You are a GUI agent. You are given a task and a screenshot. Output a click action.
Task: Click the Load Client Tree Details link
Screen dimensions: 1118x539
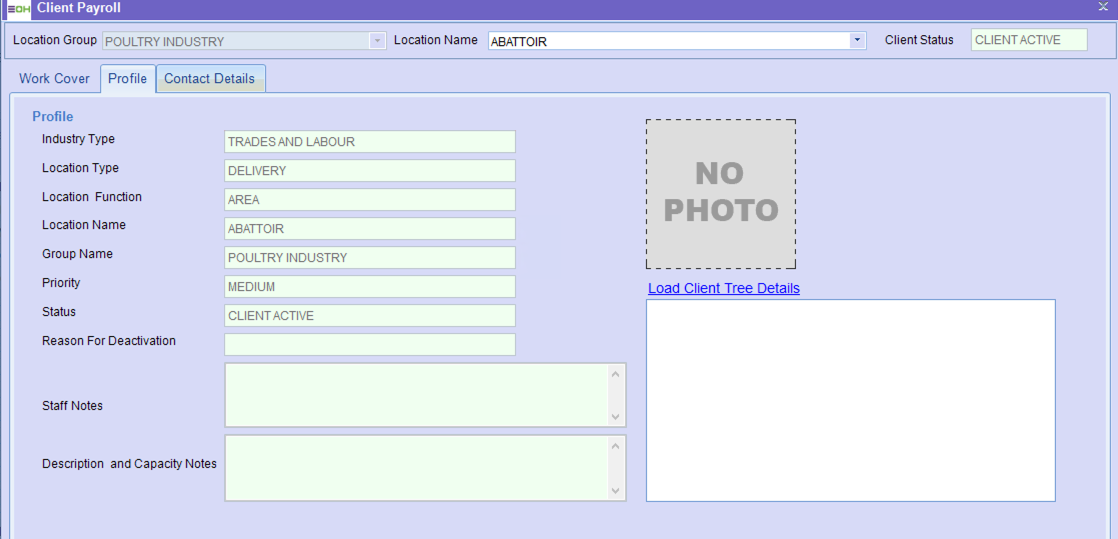(x=724, y=288)
